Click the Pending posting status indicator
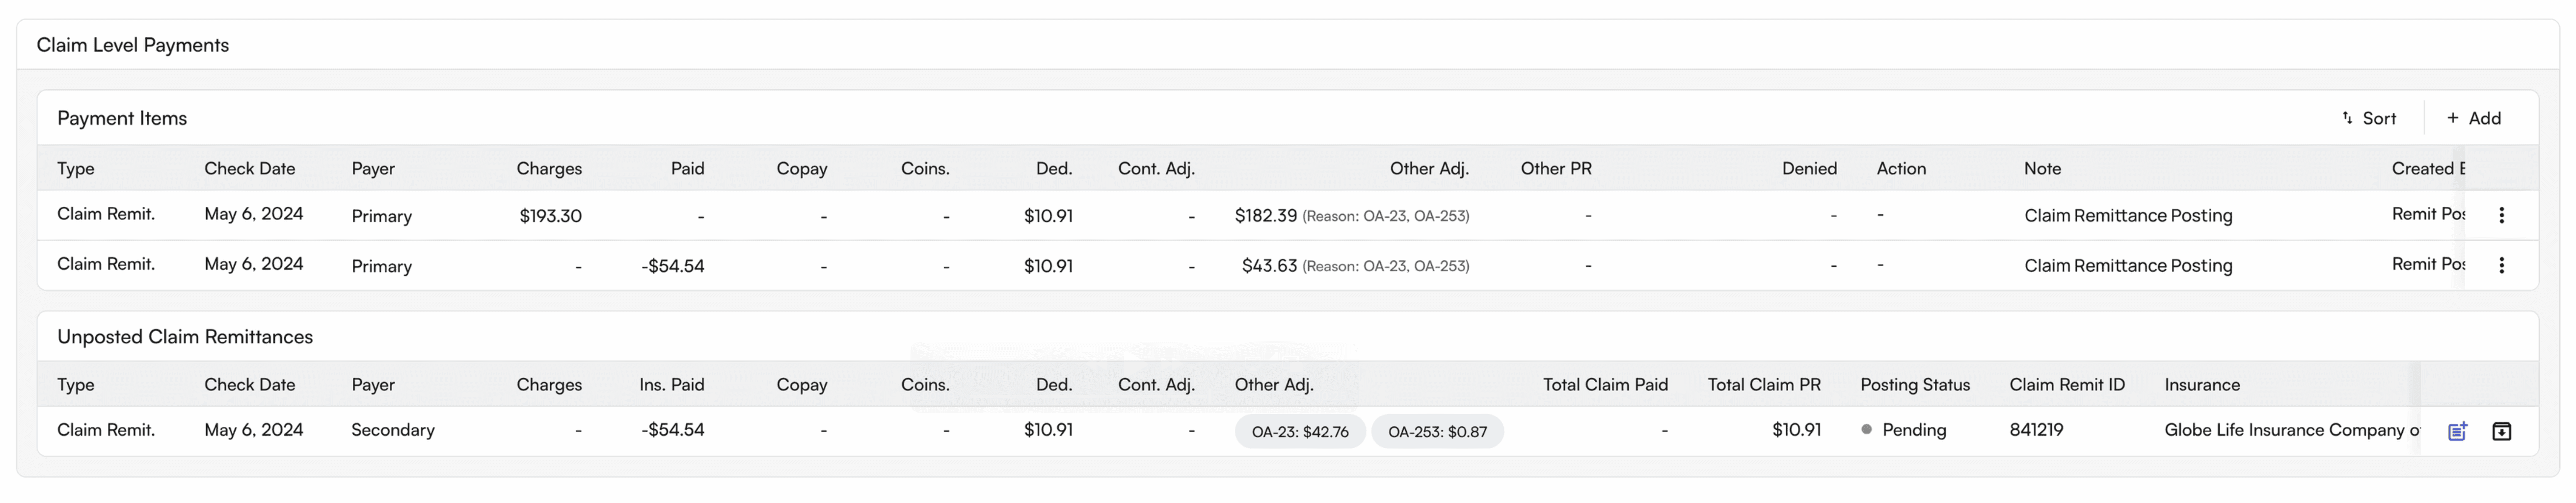2576x503 pixels. tap(1904, 430)
